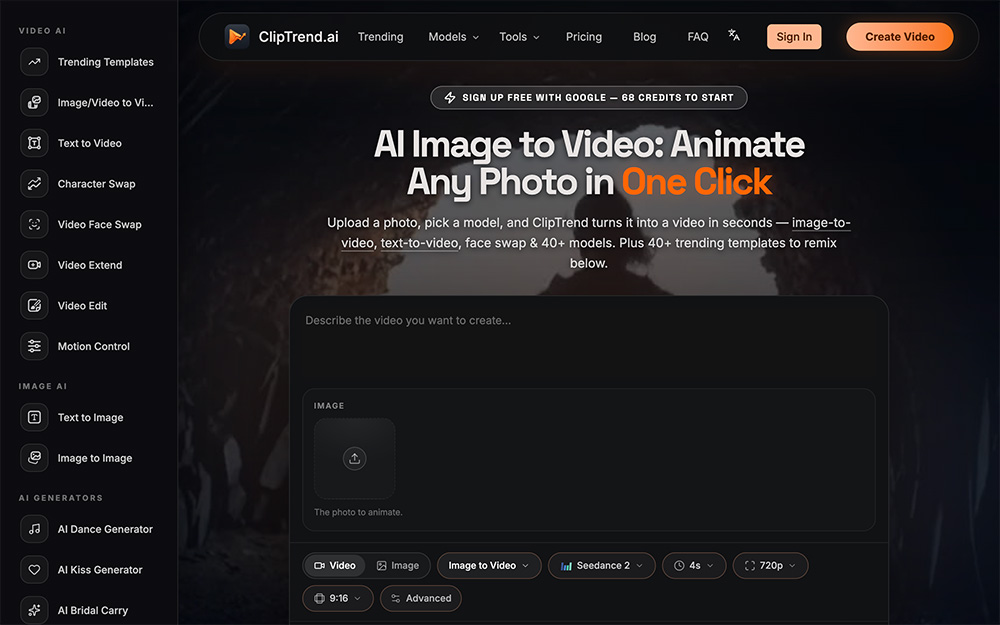This screenshot has height=625, width=1000.
Task: Select Motion Control sidebar label
Action: (x=94, y=346)
